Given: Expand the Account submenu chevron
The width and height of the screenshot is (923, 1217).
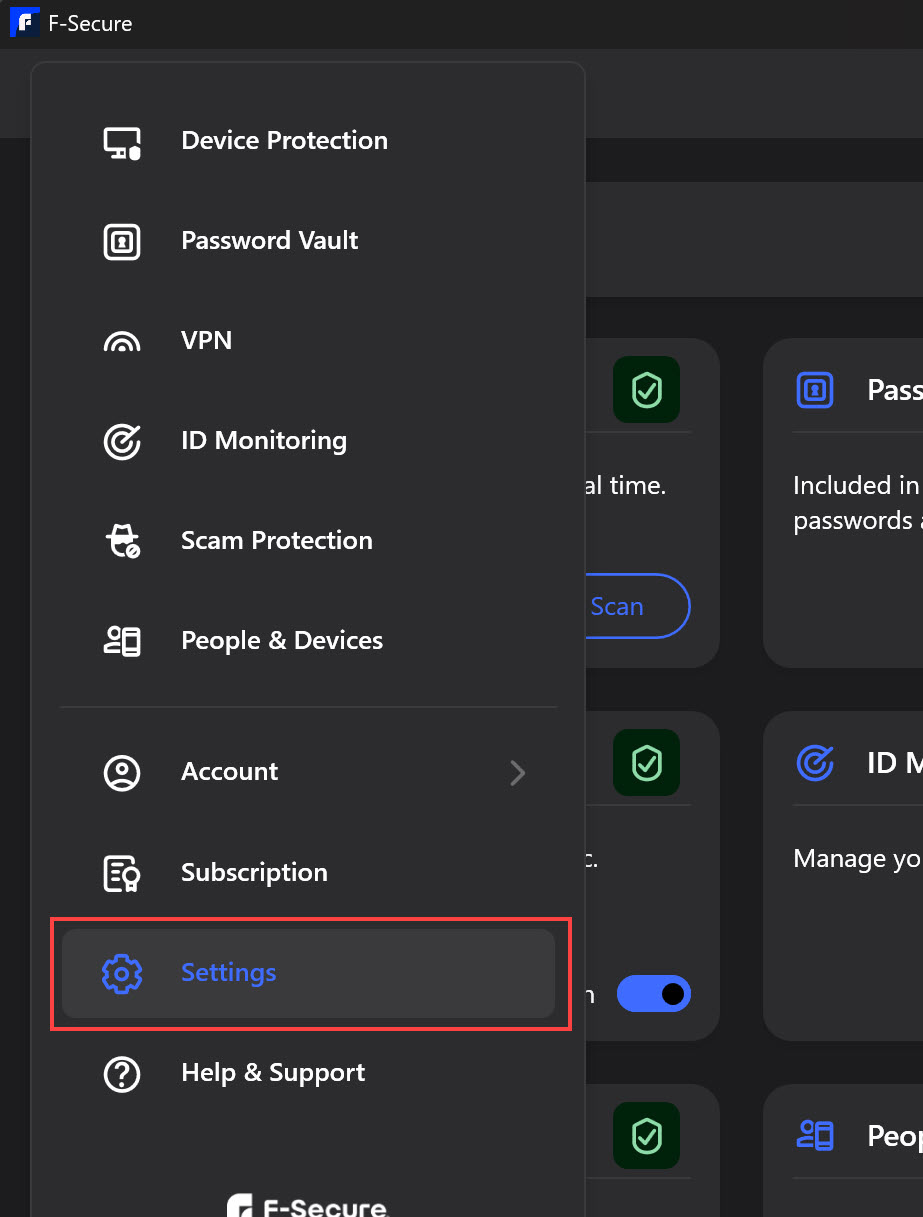Looking at the screenshot, I should 517,773.
